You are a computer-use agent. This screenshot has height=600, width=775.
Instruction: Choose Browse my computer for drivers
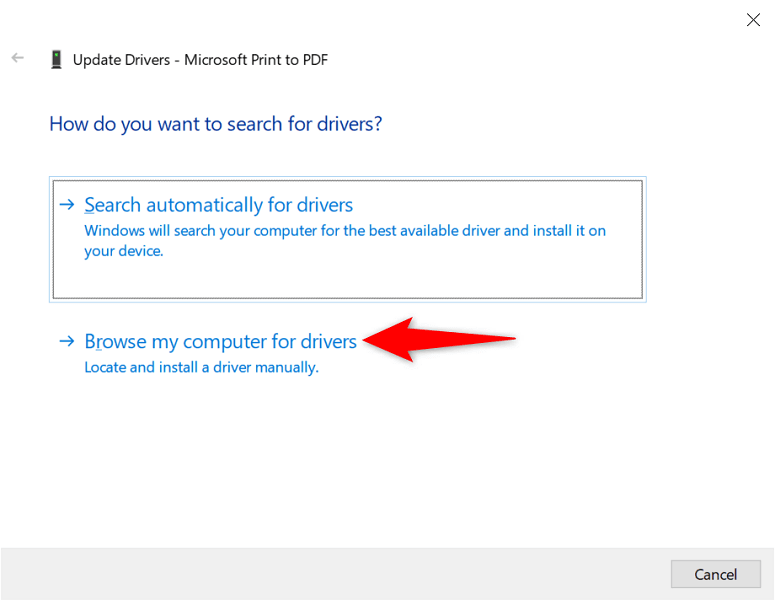[x=220, y=342]
